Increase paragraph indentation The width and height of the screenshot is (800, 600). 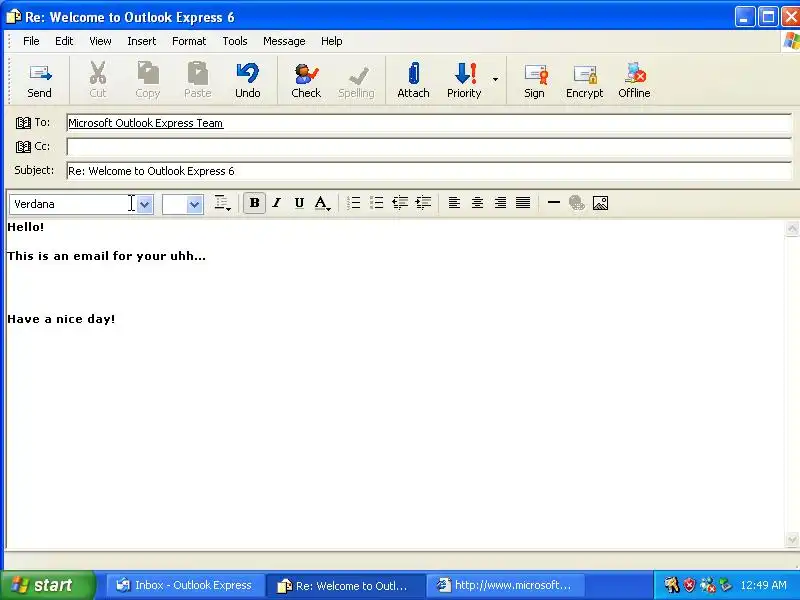(x=423, y=203)
